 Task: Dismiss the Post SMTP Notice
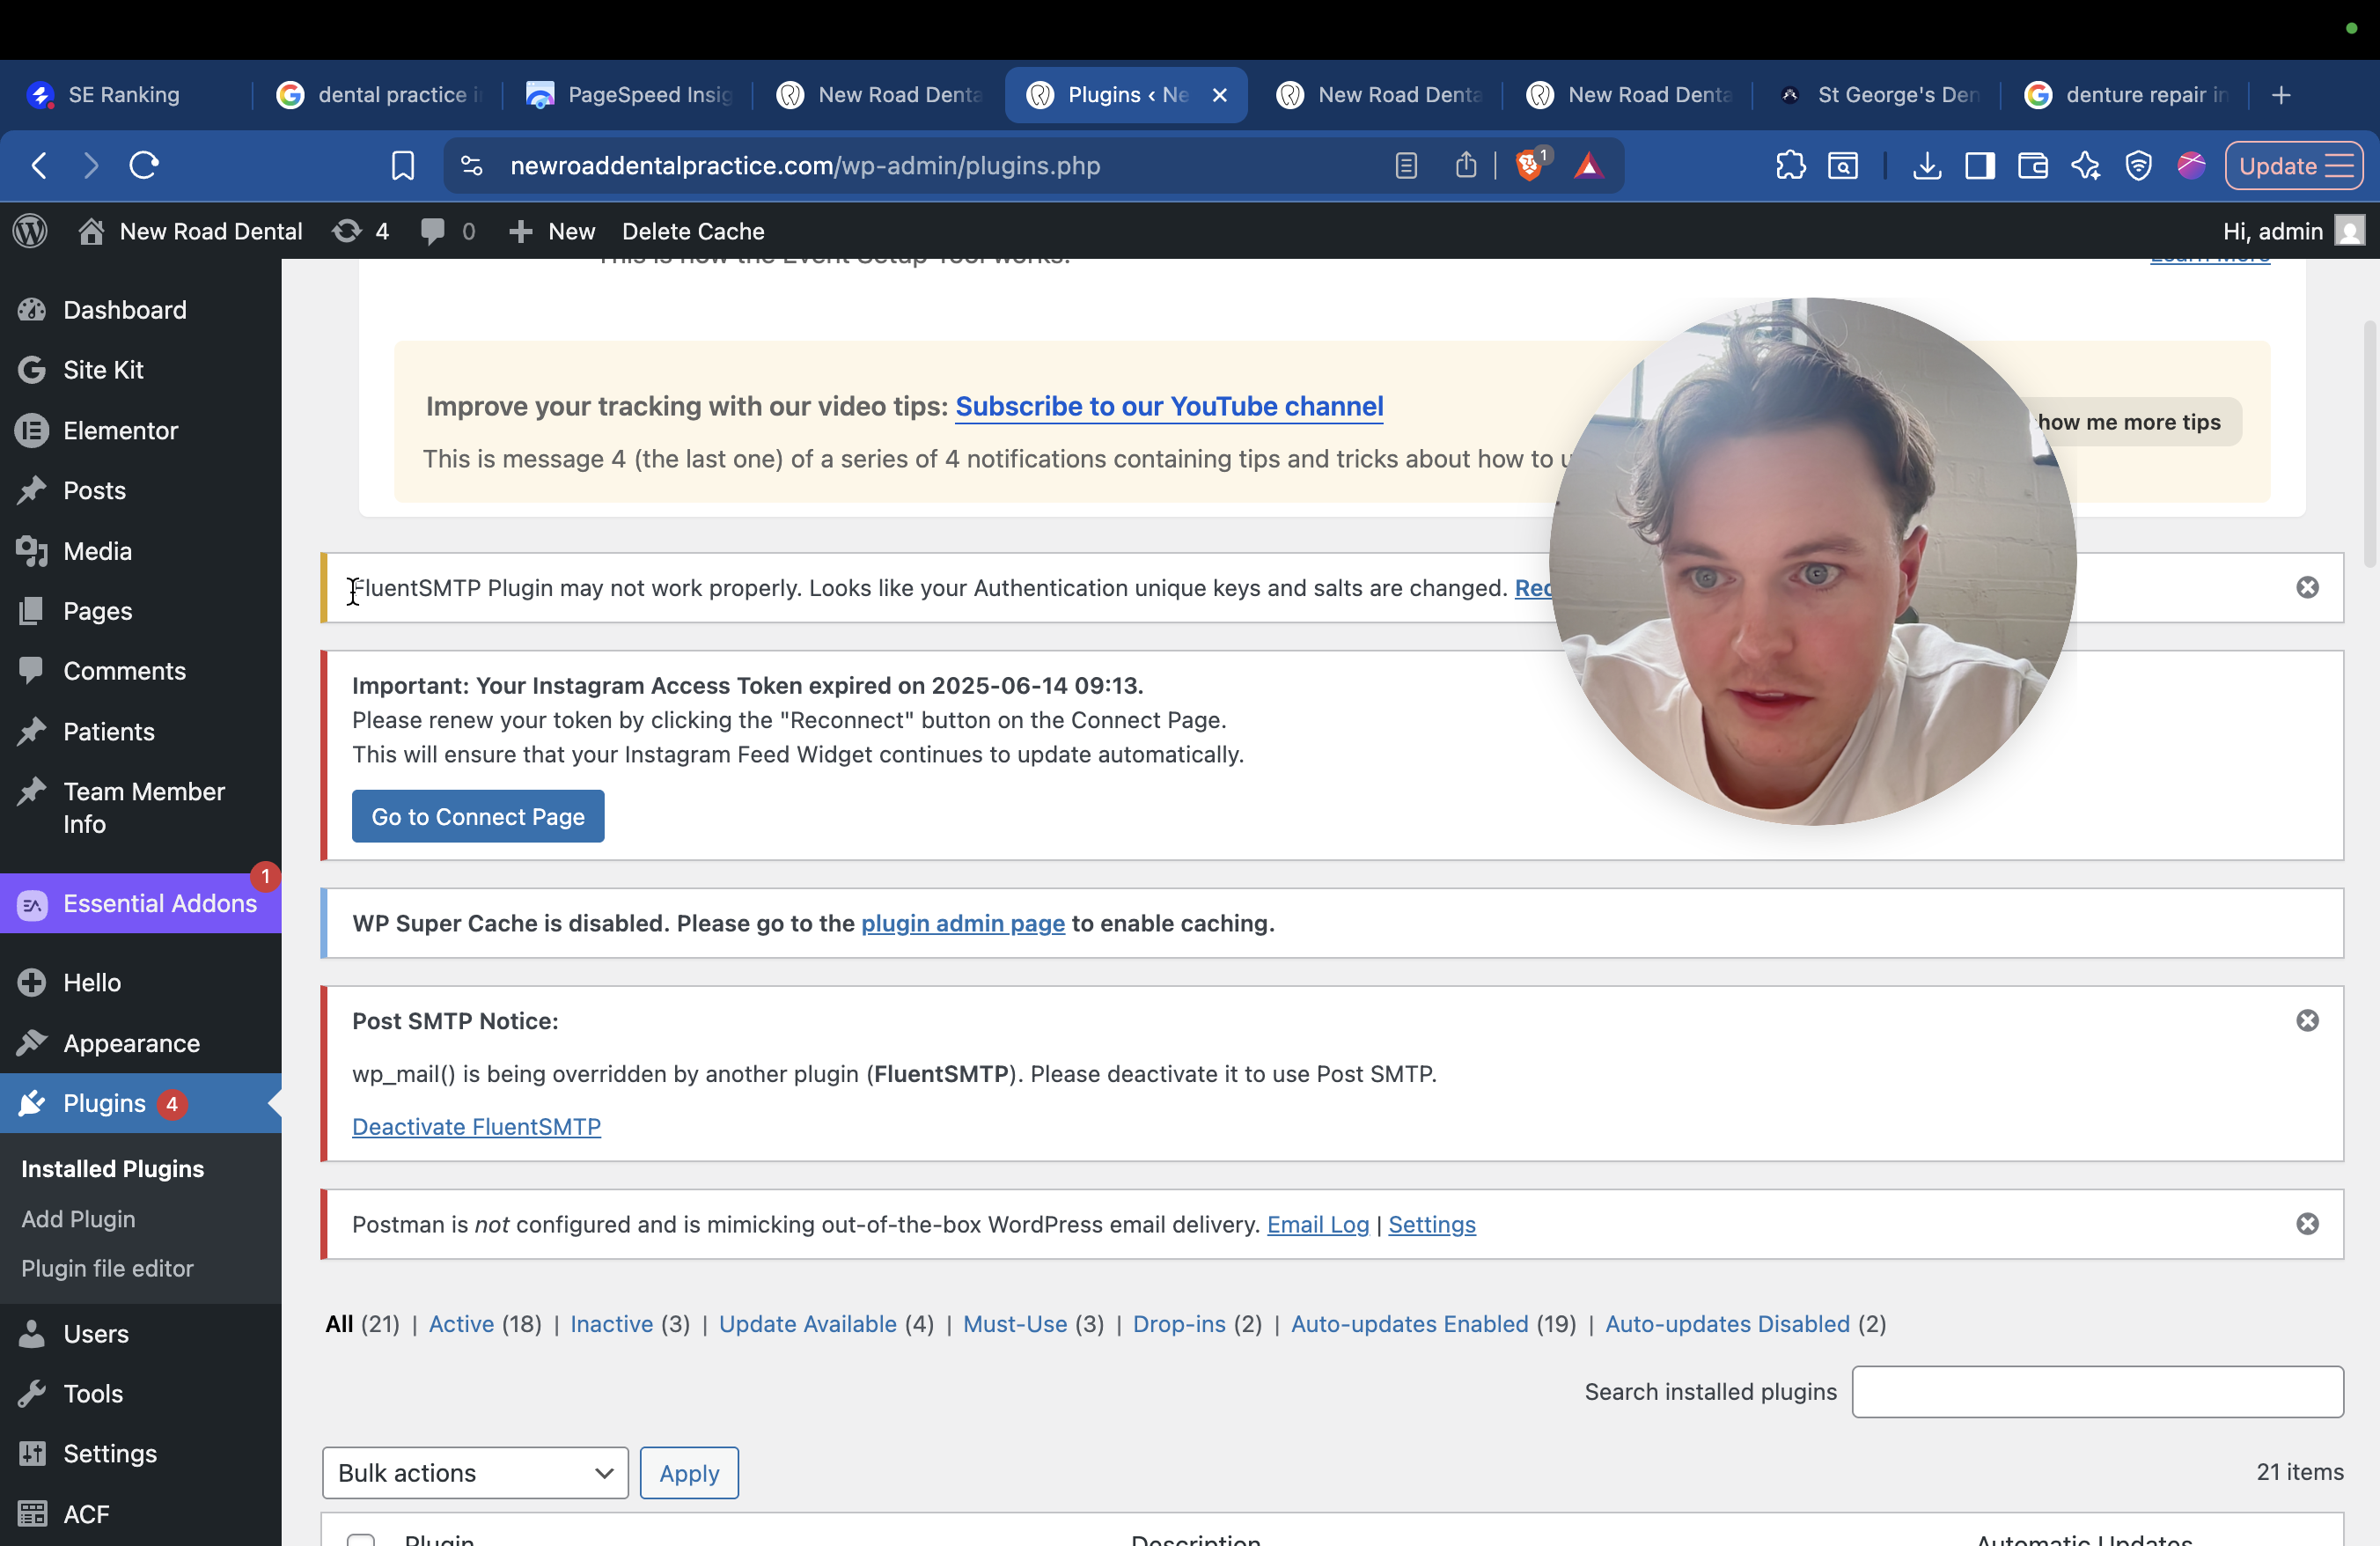point(2307,1020)
